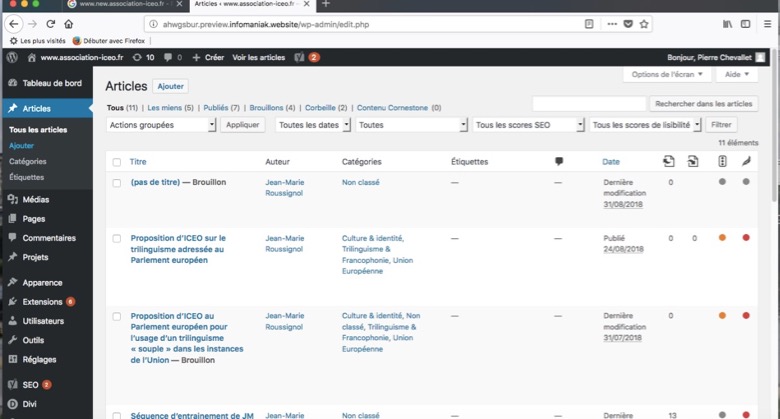Click the Appliquer button
Screen dimensions: 780x419
(x=243, y=125)
